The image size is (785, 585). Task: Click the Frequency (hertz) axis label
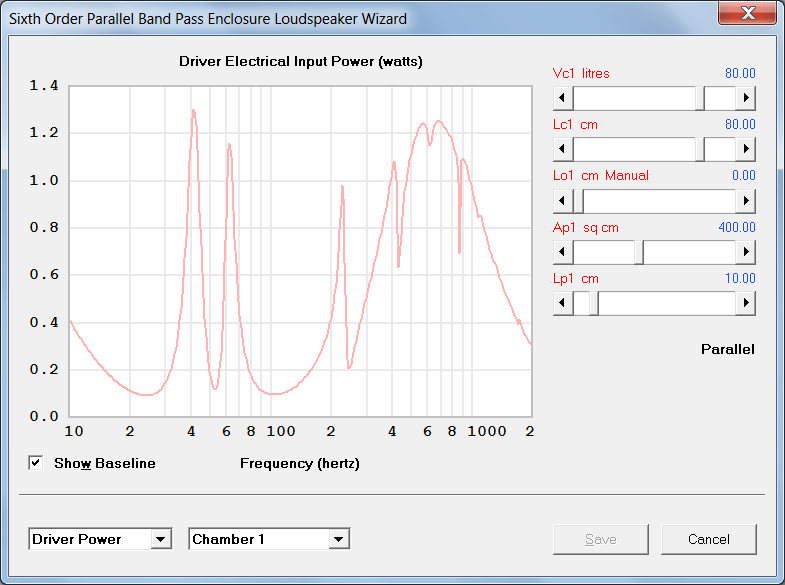coord(300,463)
